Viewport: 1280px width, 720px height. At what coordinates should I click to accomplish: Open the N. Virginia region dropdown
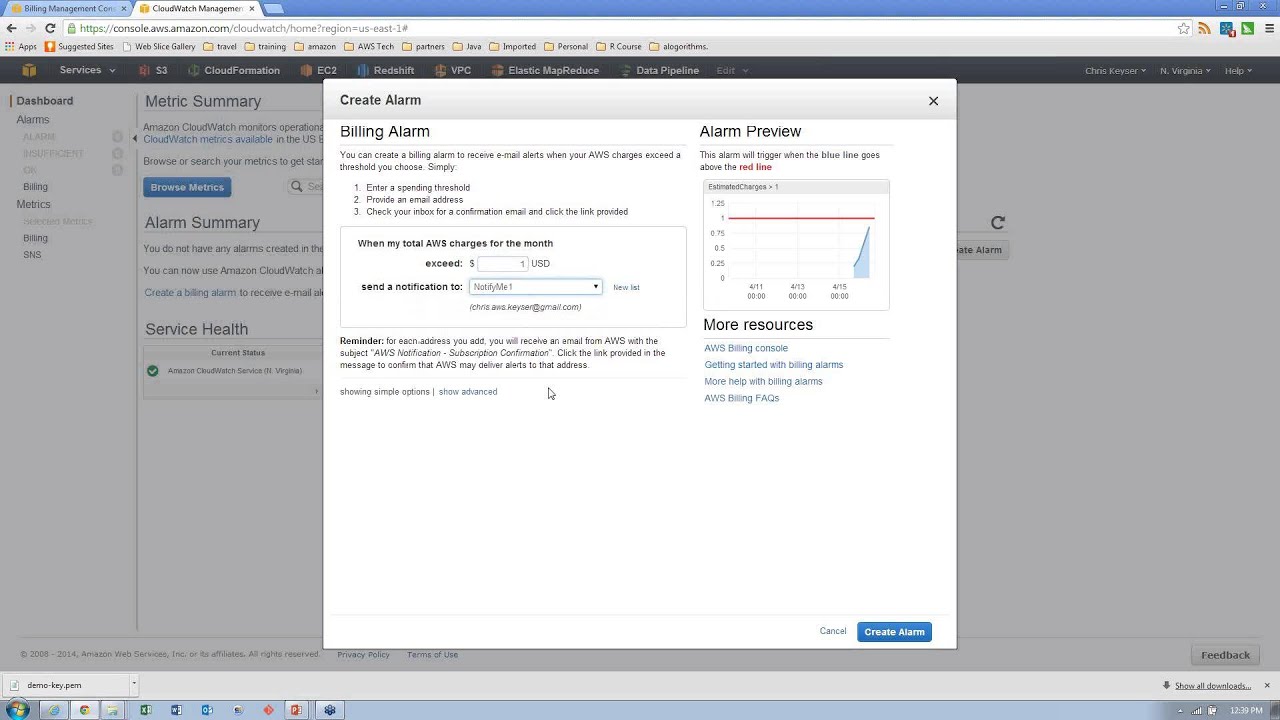1185,71
